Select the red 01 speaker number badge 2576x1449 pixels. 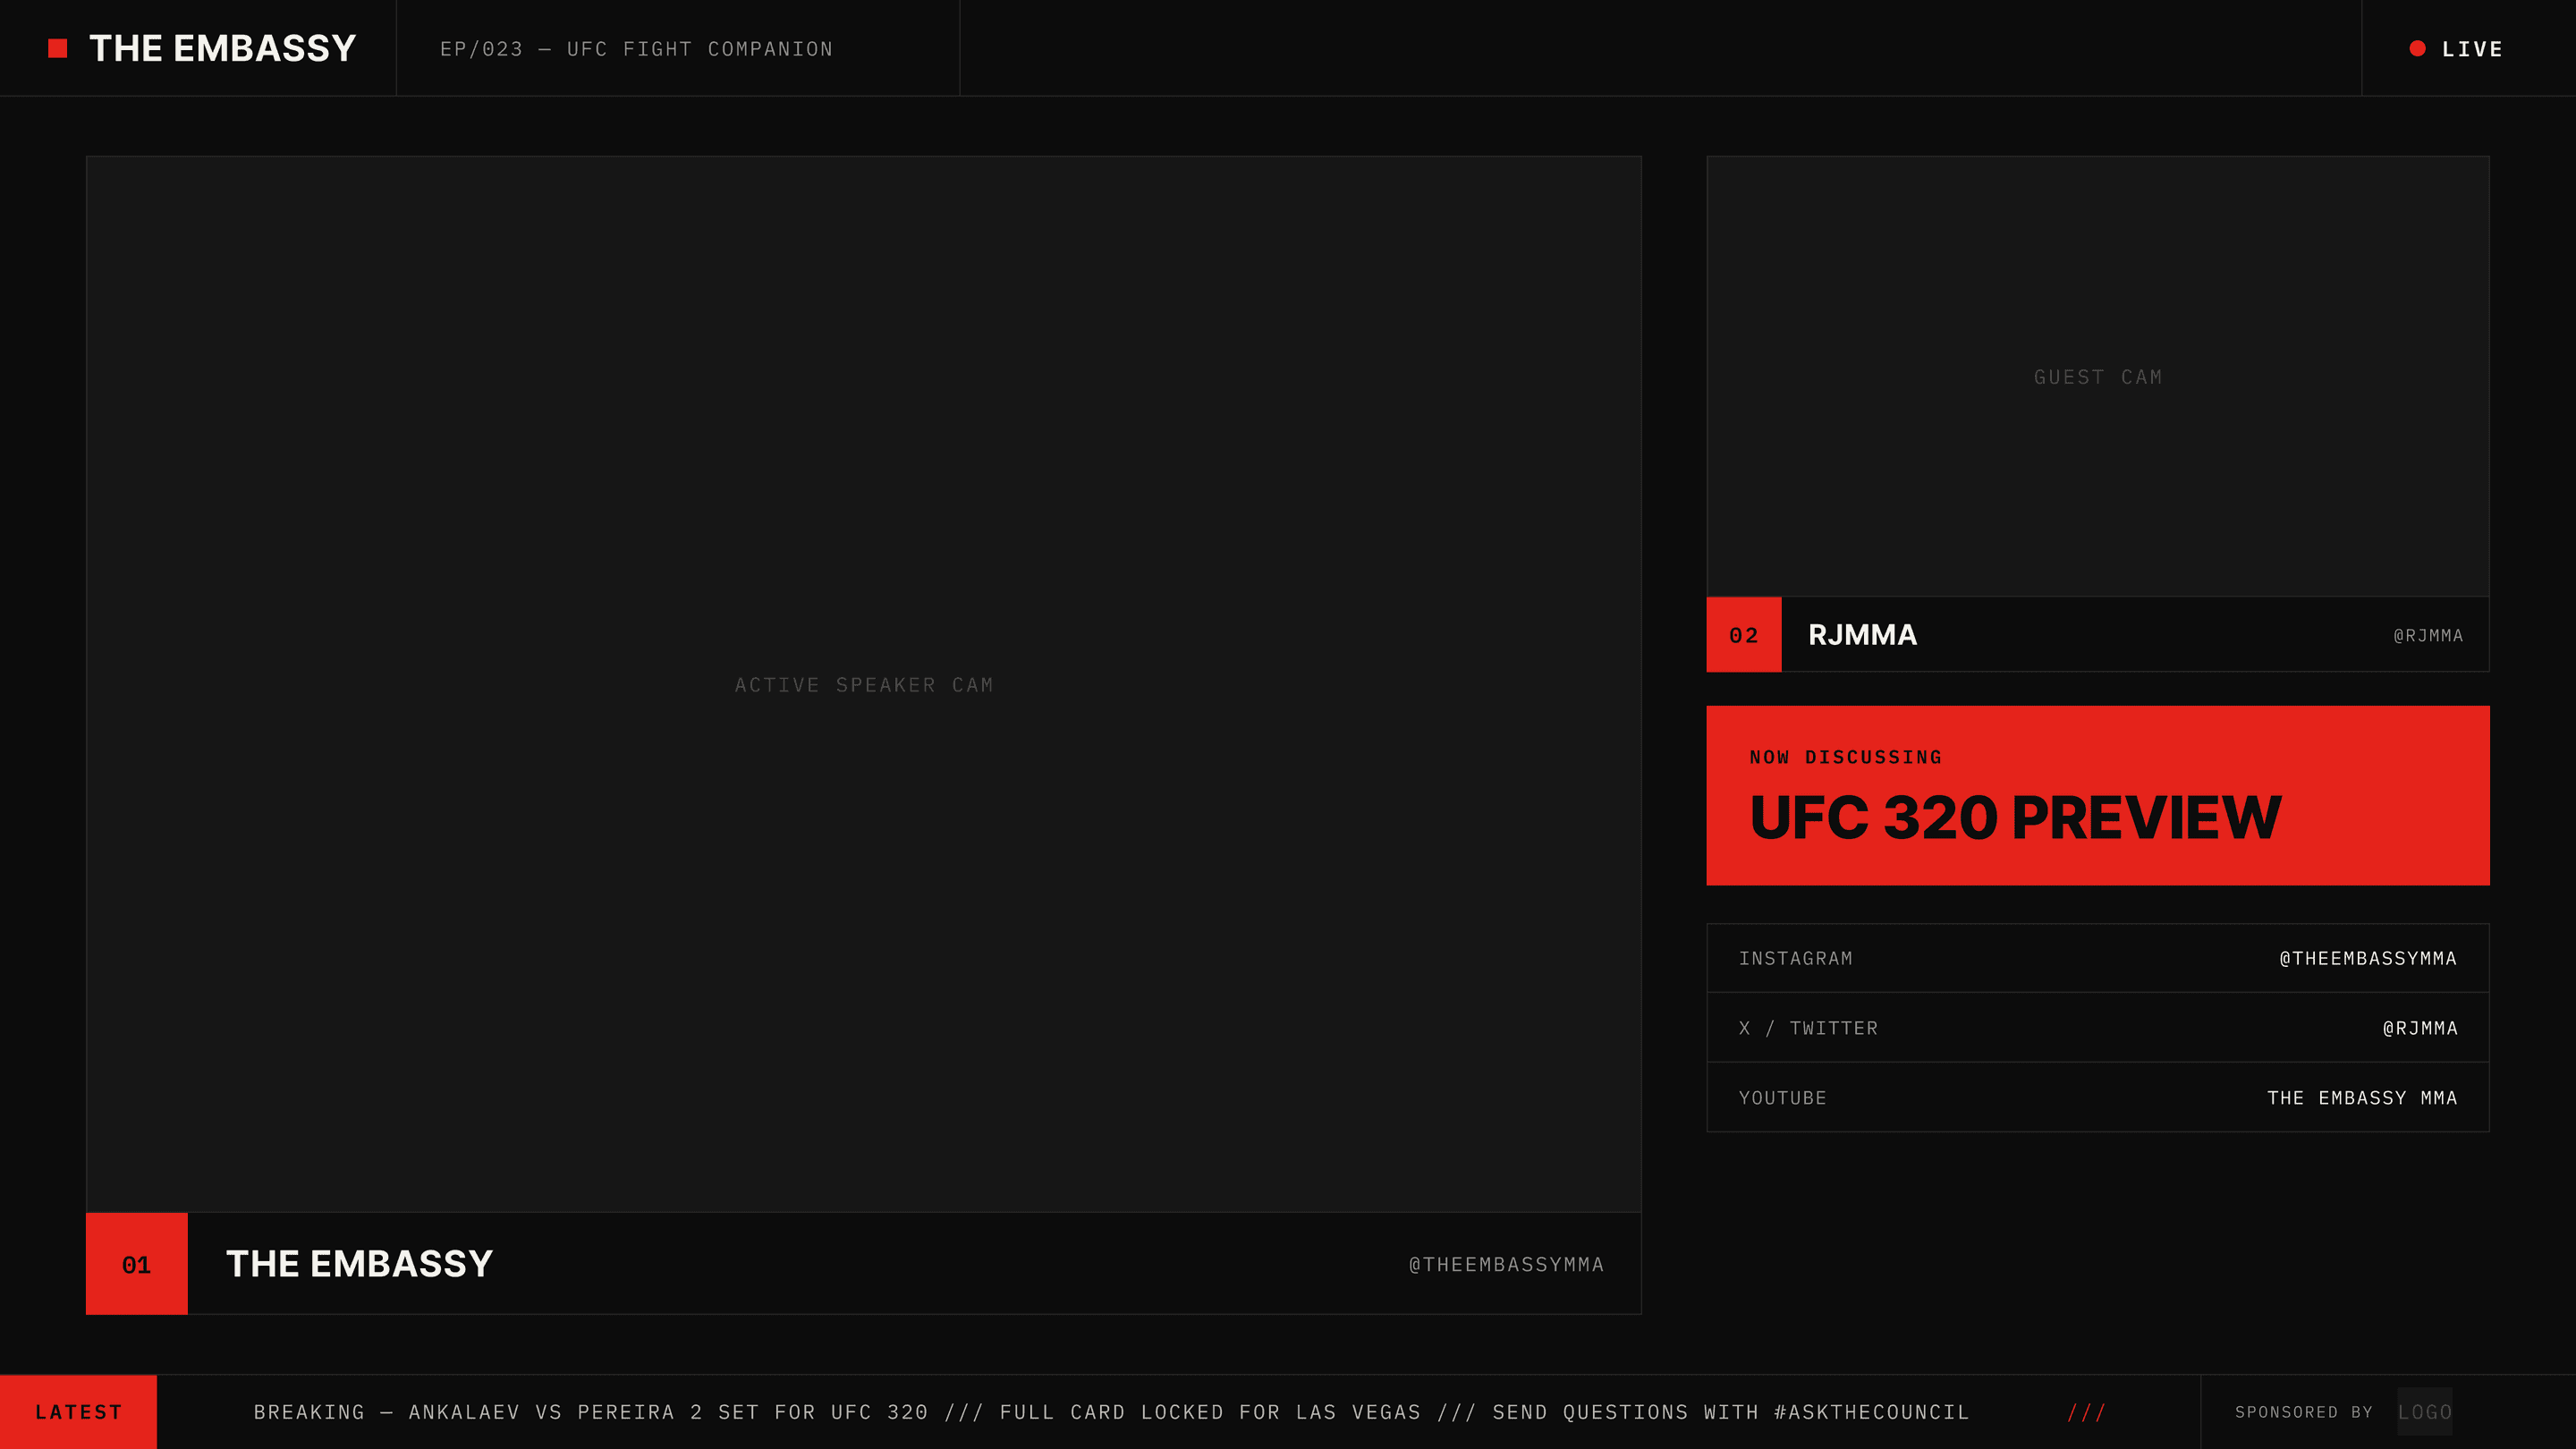point(137,1264)
